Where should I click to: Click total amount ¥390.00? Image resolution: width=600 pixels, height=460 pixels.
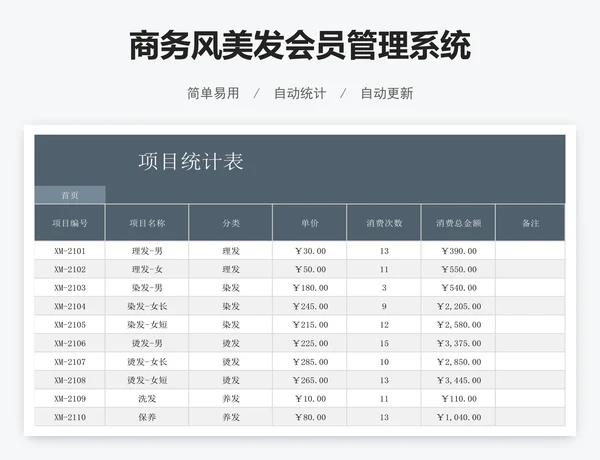click(458, 251)
